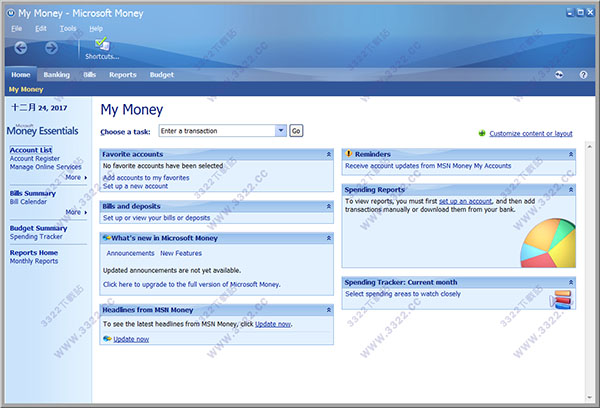Click Receive account updates from MSN Money

point(428,166)
